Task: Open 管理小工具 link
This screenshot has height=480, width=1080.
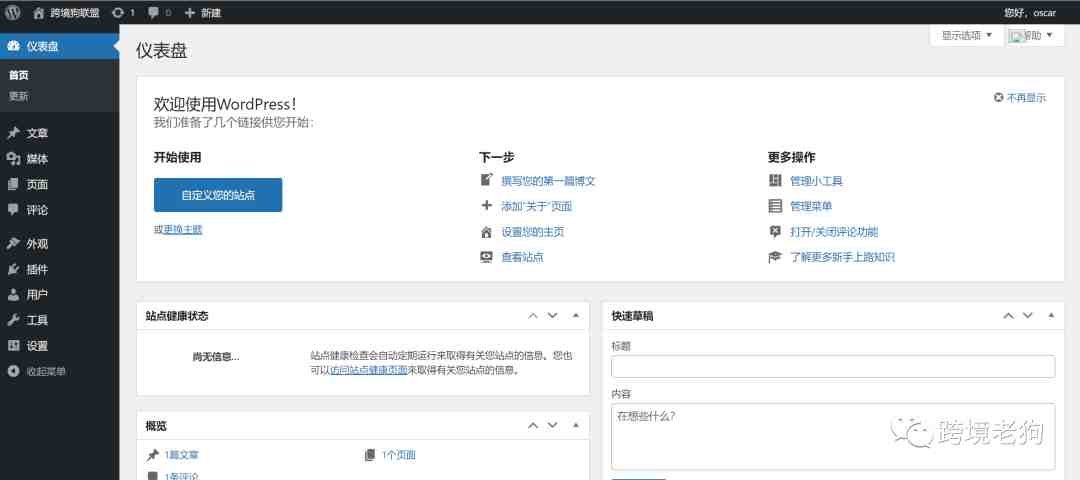Action: point(816,180)
